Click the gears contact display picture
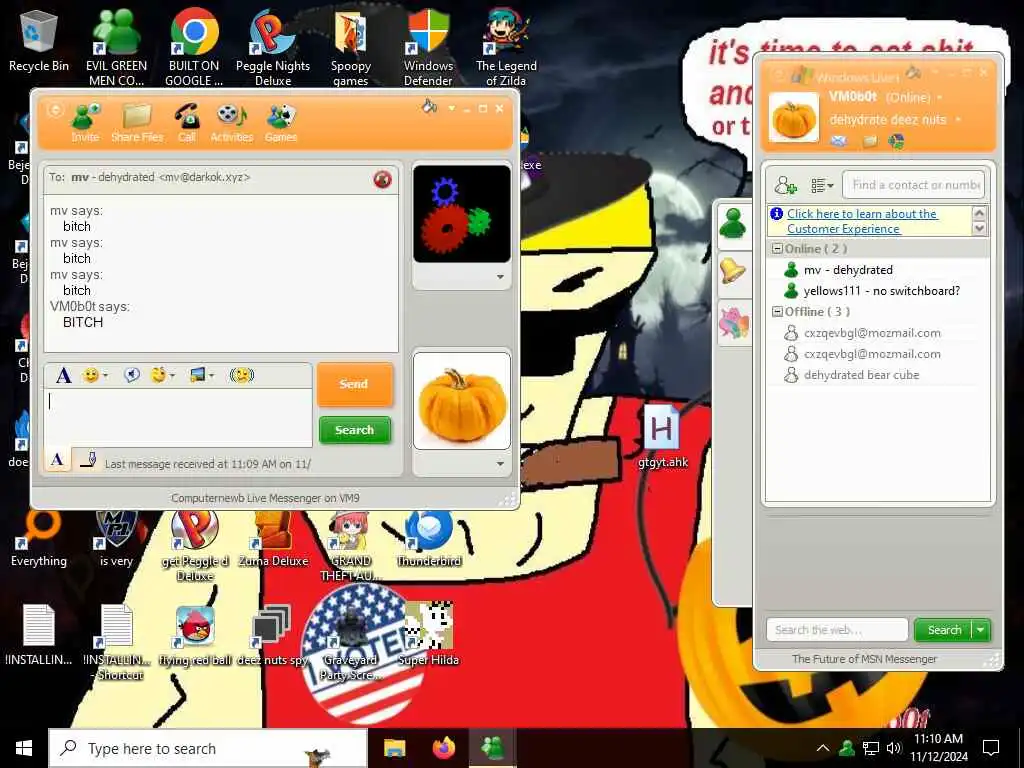The height and width of the screenshot is (768, 1024). pyautogui.click(x=462, y=214)
